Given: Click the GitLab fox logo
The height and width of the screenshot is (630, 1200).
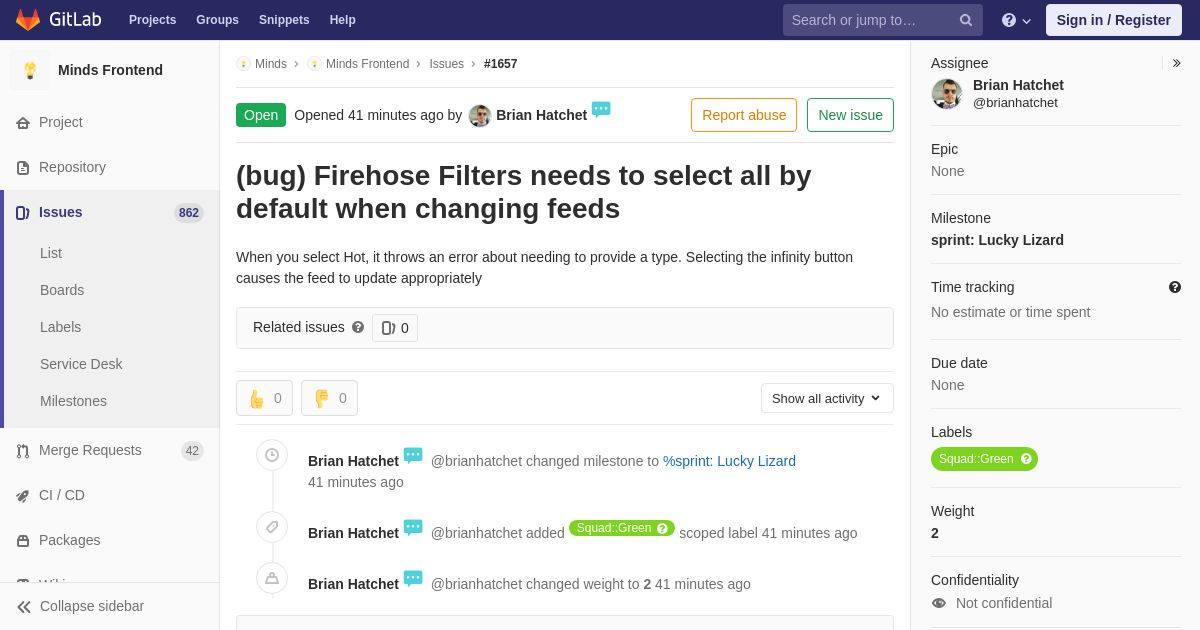Looking at the screenshot, I should [x=28, y=20].
